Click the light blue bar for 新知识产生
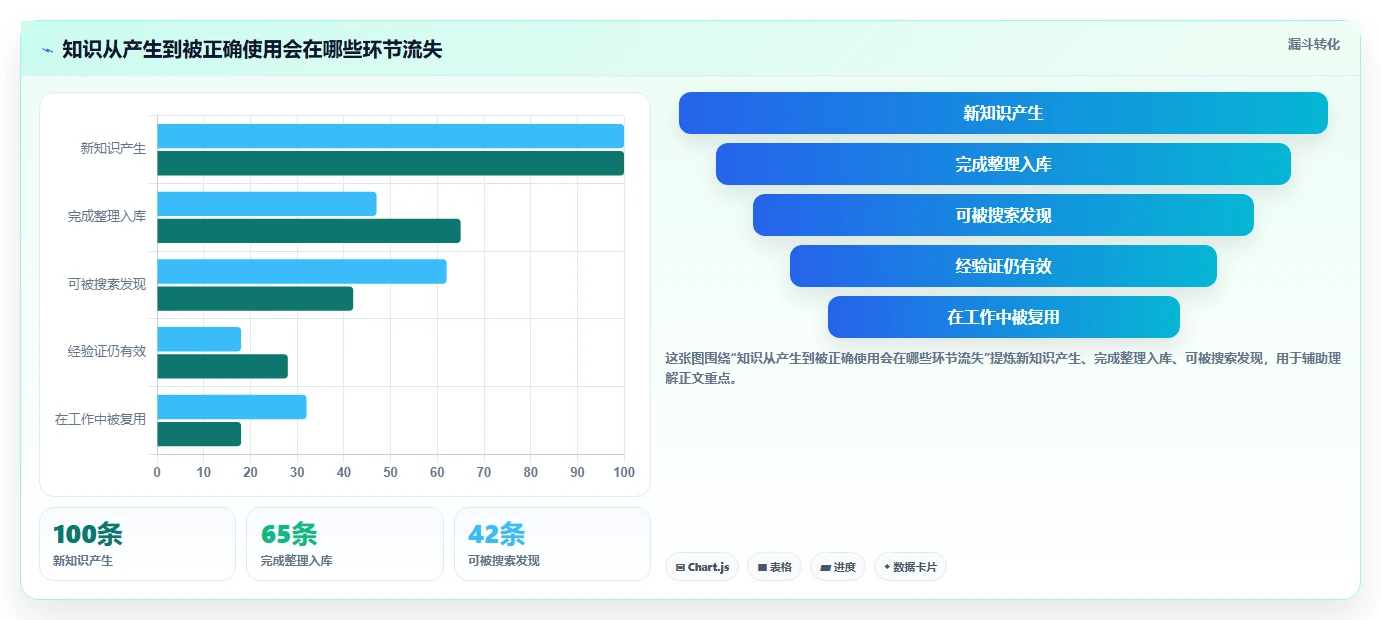This screenshot has width=1381, height=620. click(390, 136)
